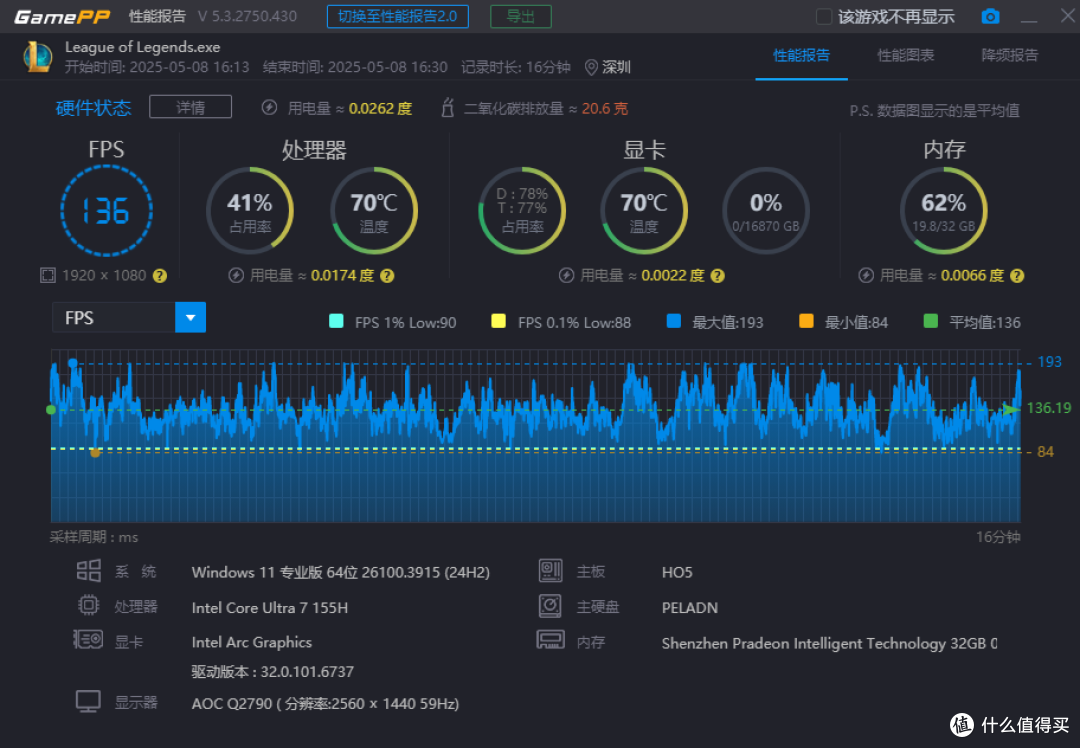Click the help icon beside GPU power 0.0022 度
Image resolution: width=1080 pixels, height=748 pixels.
pyautogui.click(x=717, y=276)
